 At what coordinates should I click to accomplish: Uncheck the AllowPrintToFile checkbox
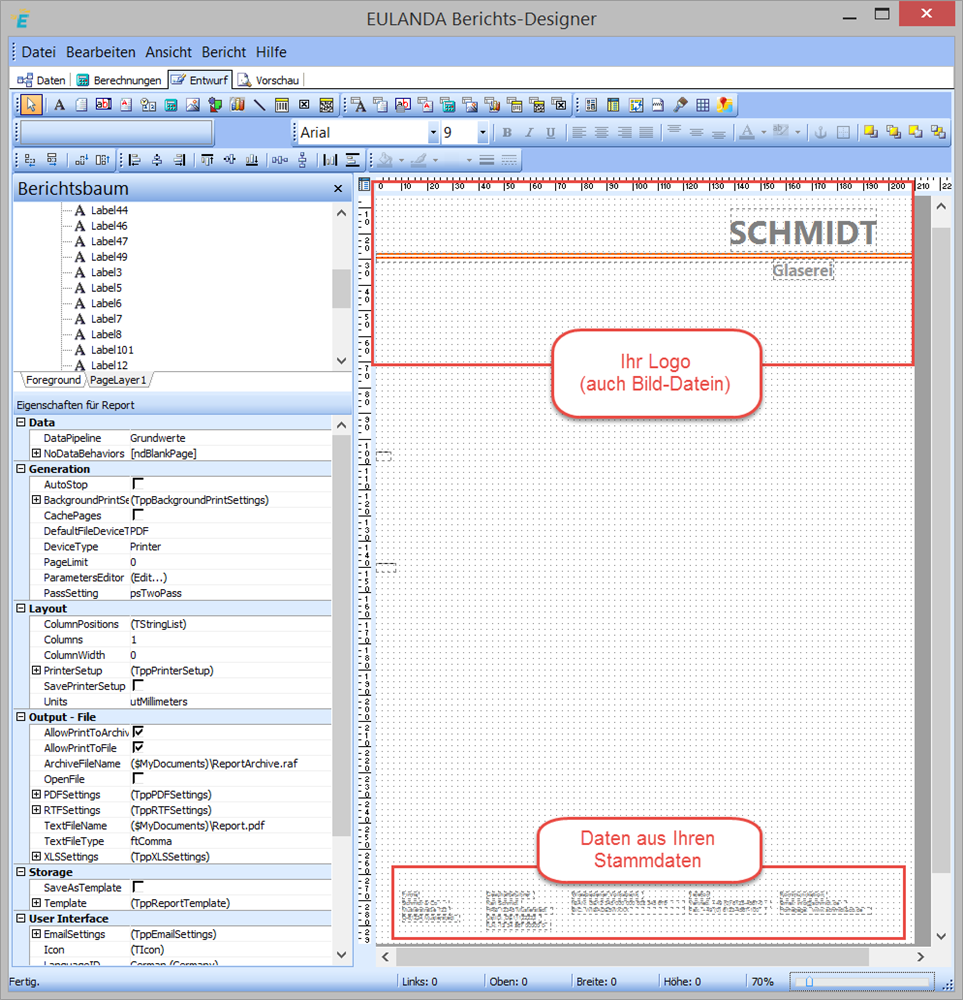pyautogui.click(x=138, y=747)
